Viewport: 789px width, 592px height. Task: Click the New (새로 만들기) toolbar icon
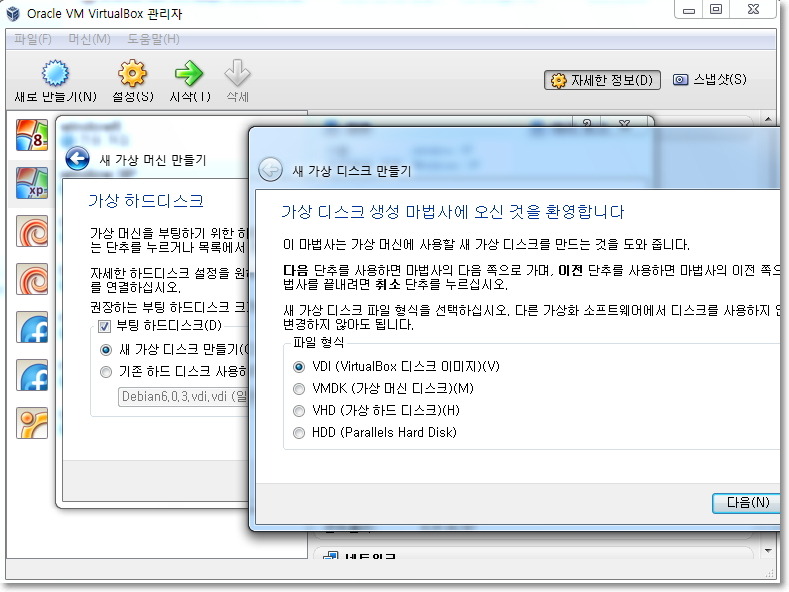(55, 73)
